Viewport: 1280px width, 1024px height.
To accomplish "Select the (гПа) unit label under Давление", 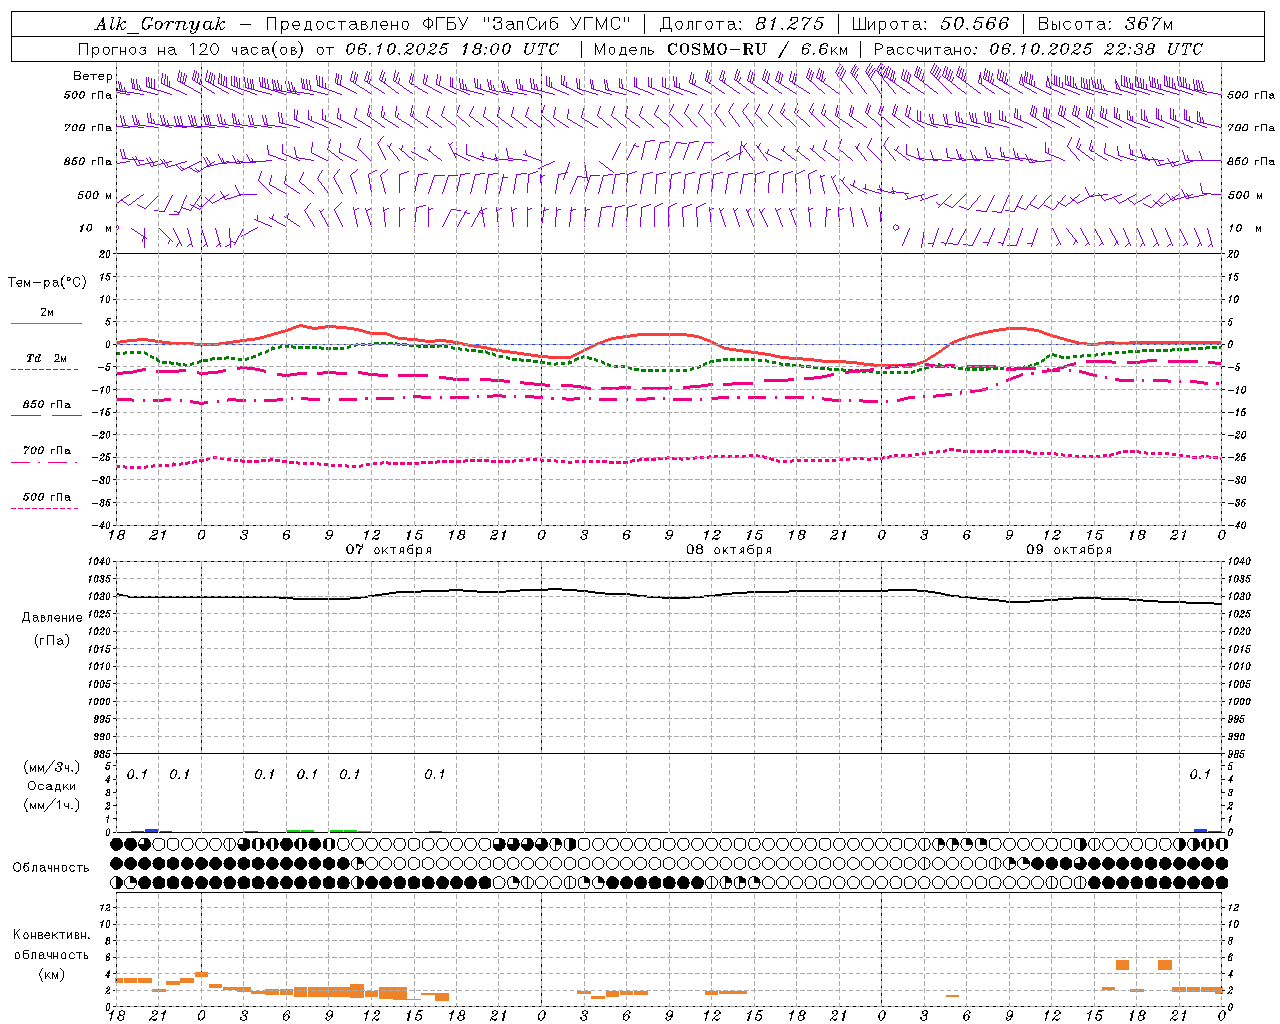I will (x=52, y=640).
